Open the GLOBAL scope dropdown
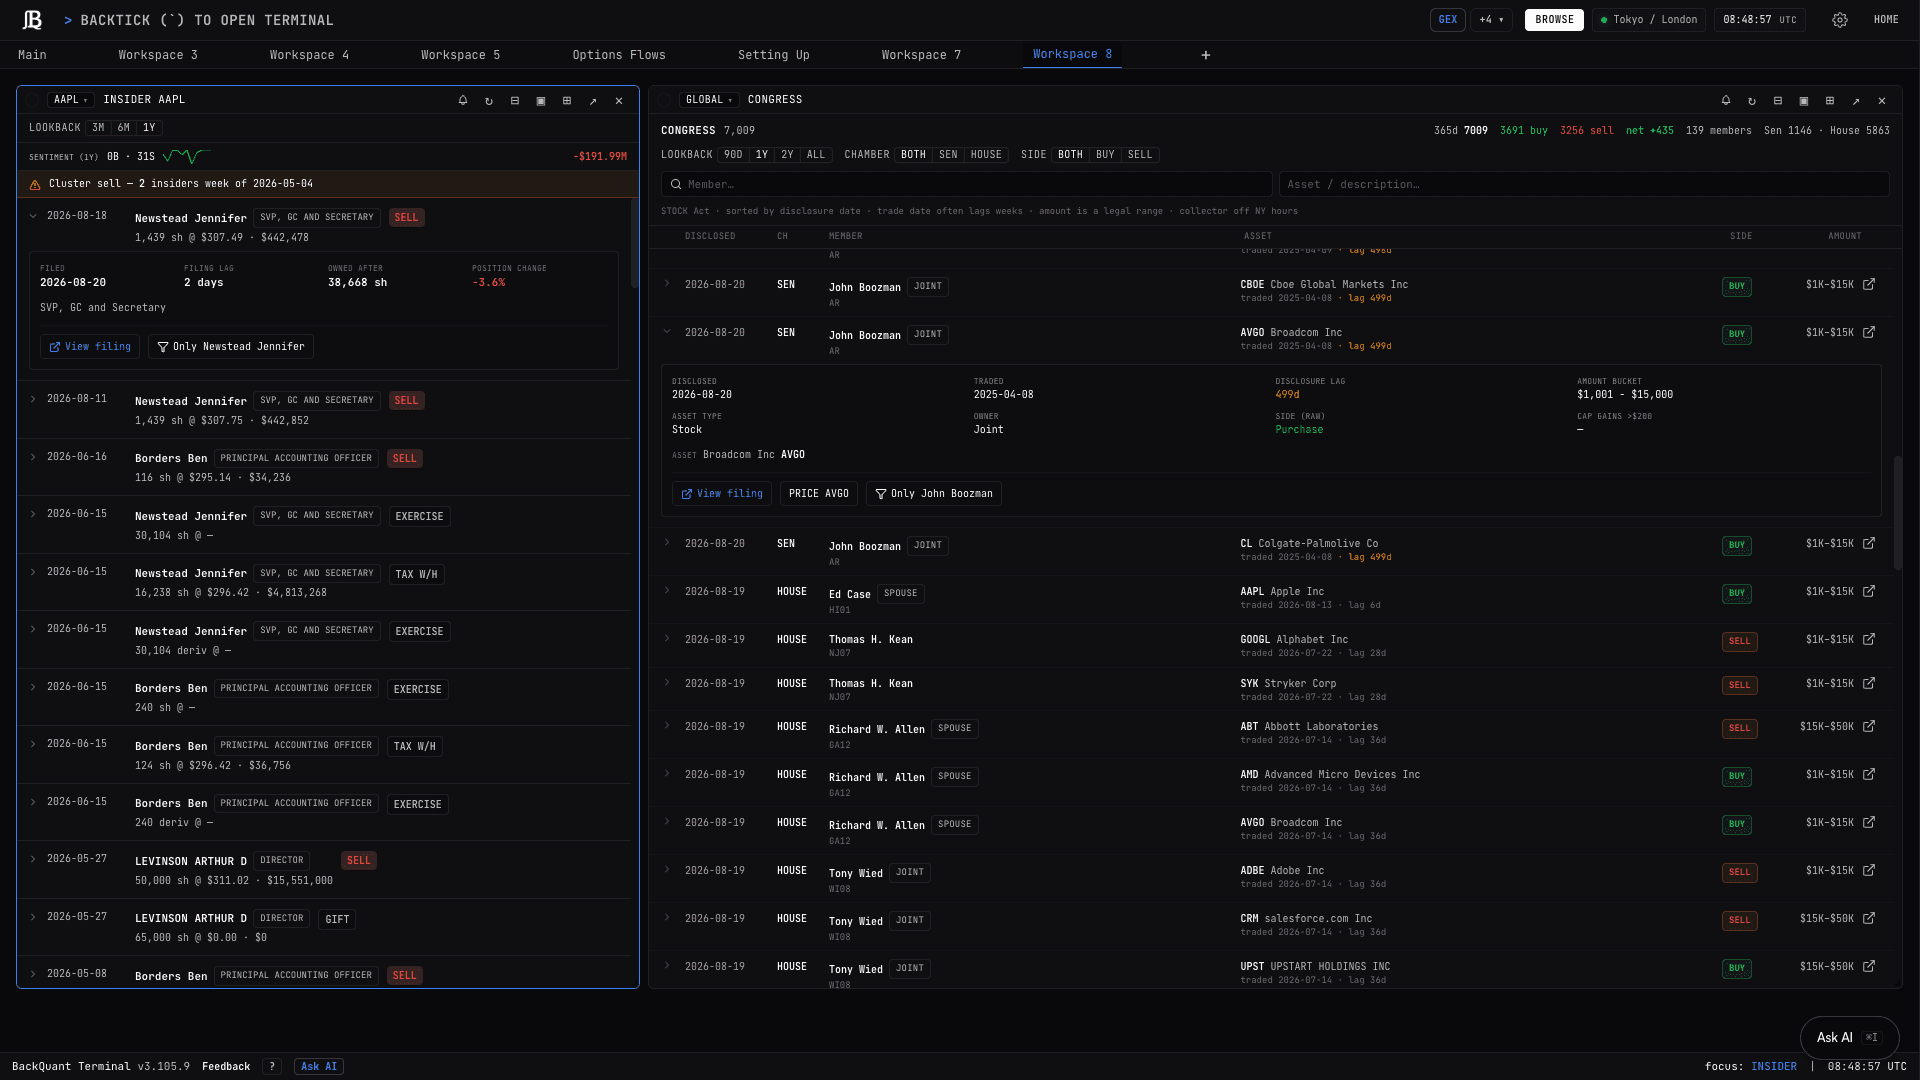The image size is (1920, 1080). point(709,100)
